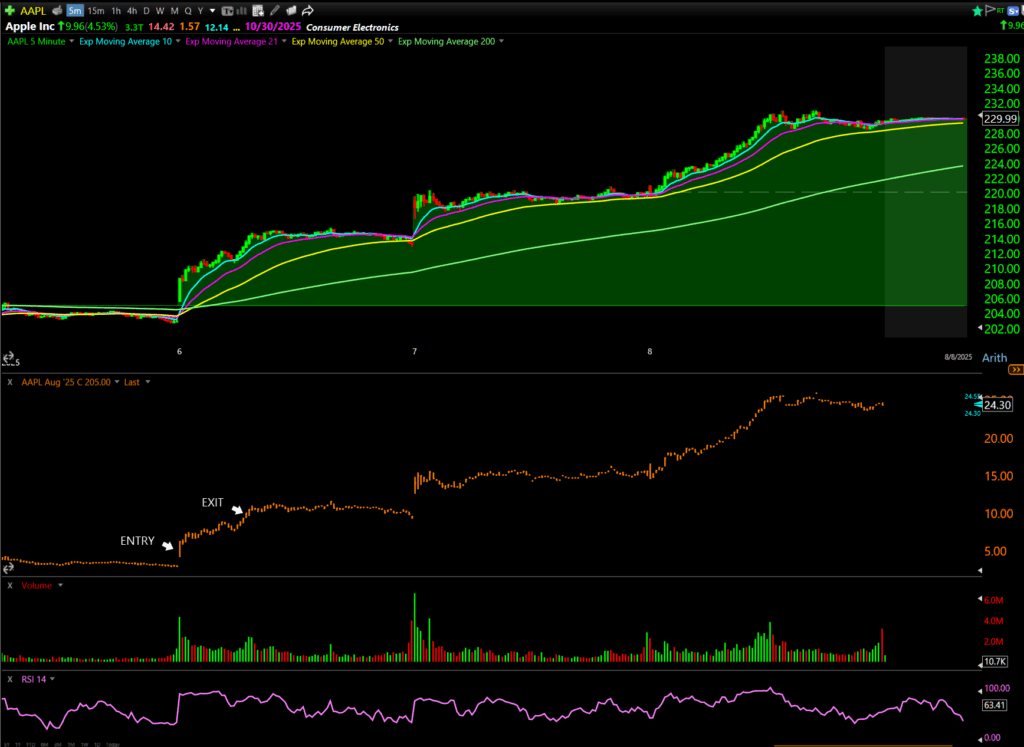This screenshot has width=1024, height=747.
Task: Click the 238.00 price scale label
Action: 1001,59
